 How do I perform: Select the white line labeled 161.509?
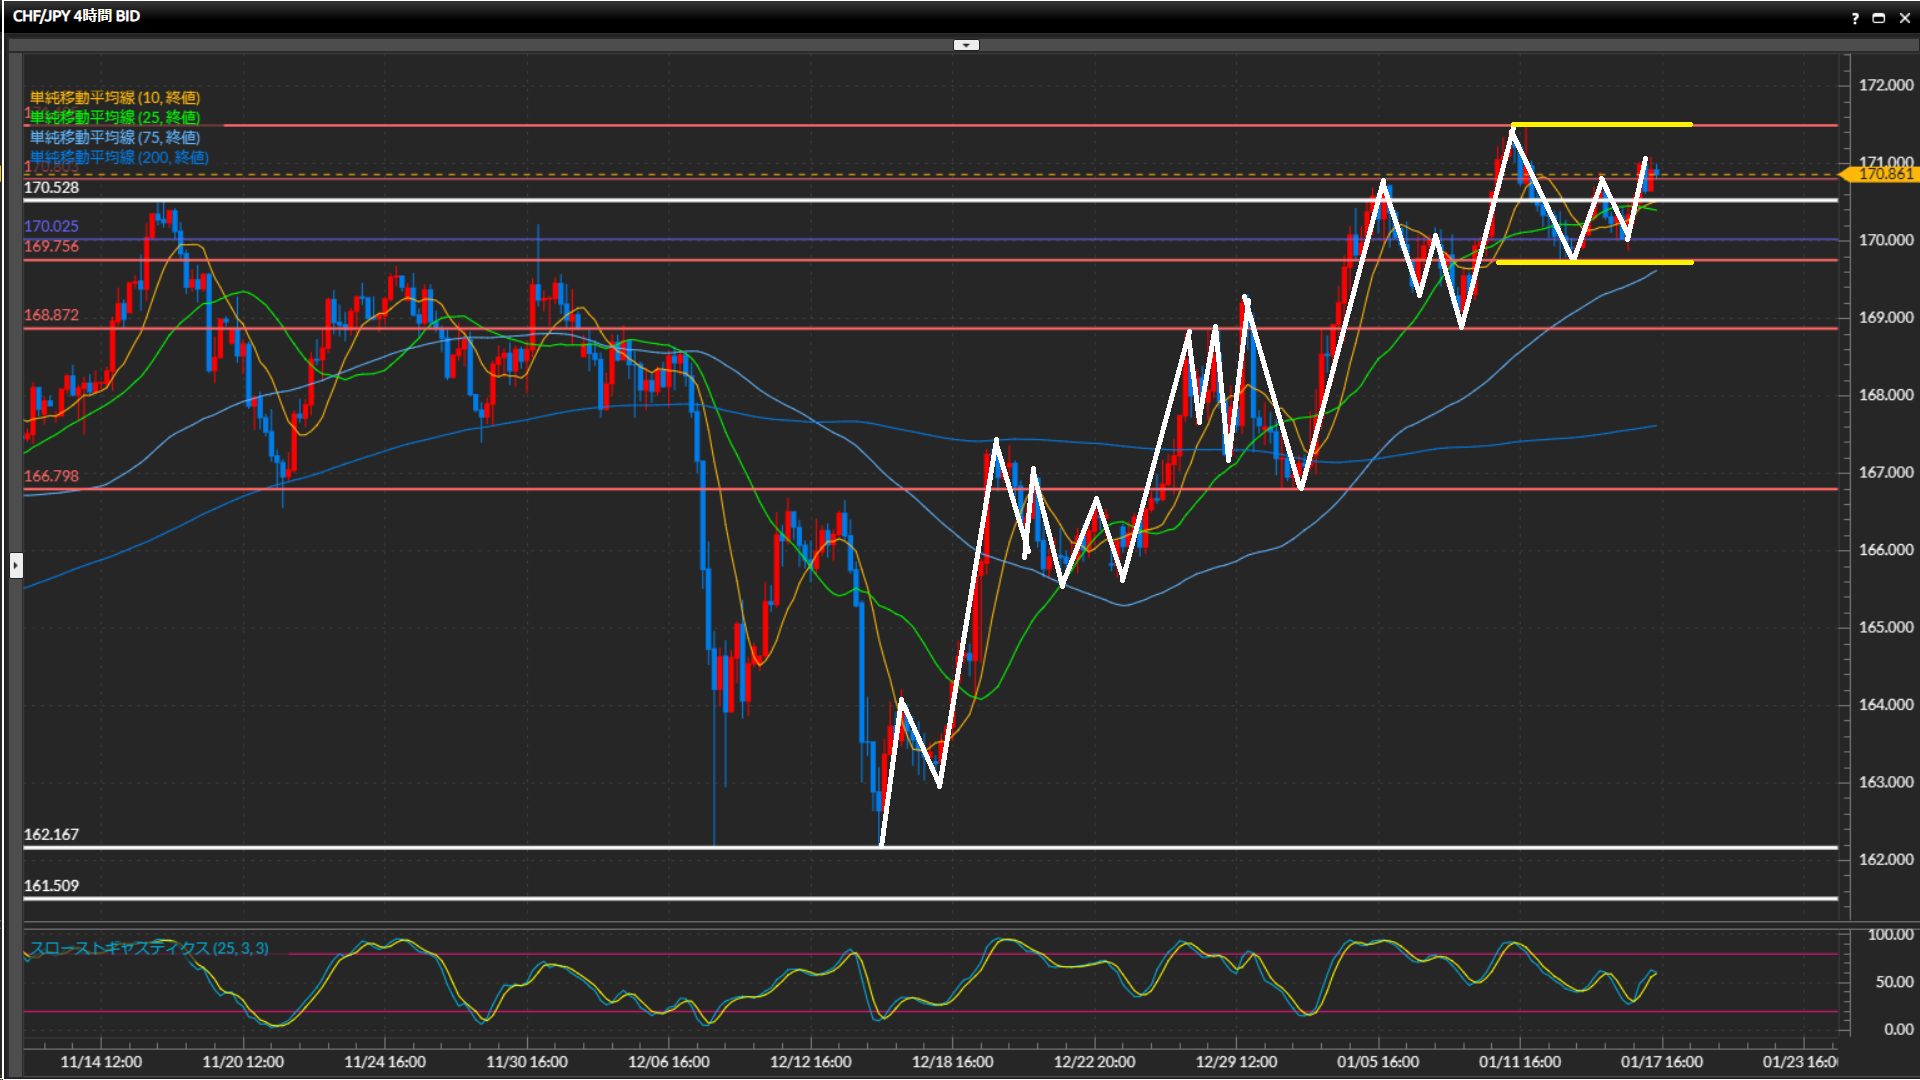tap(400, 898)
